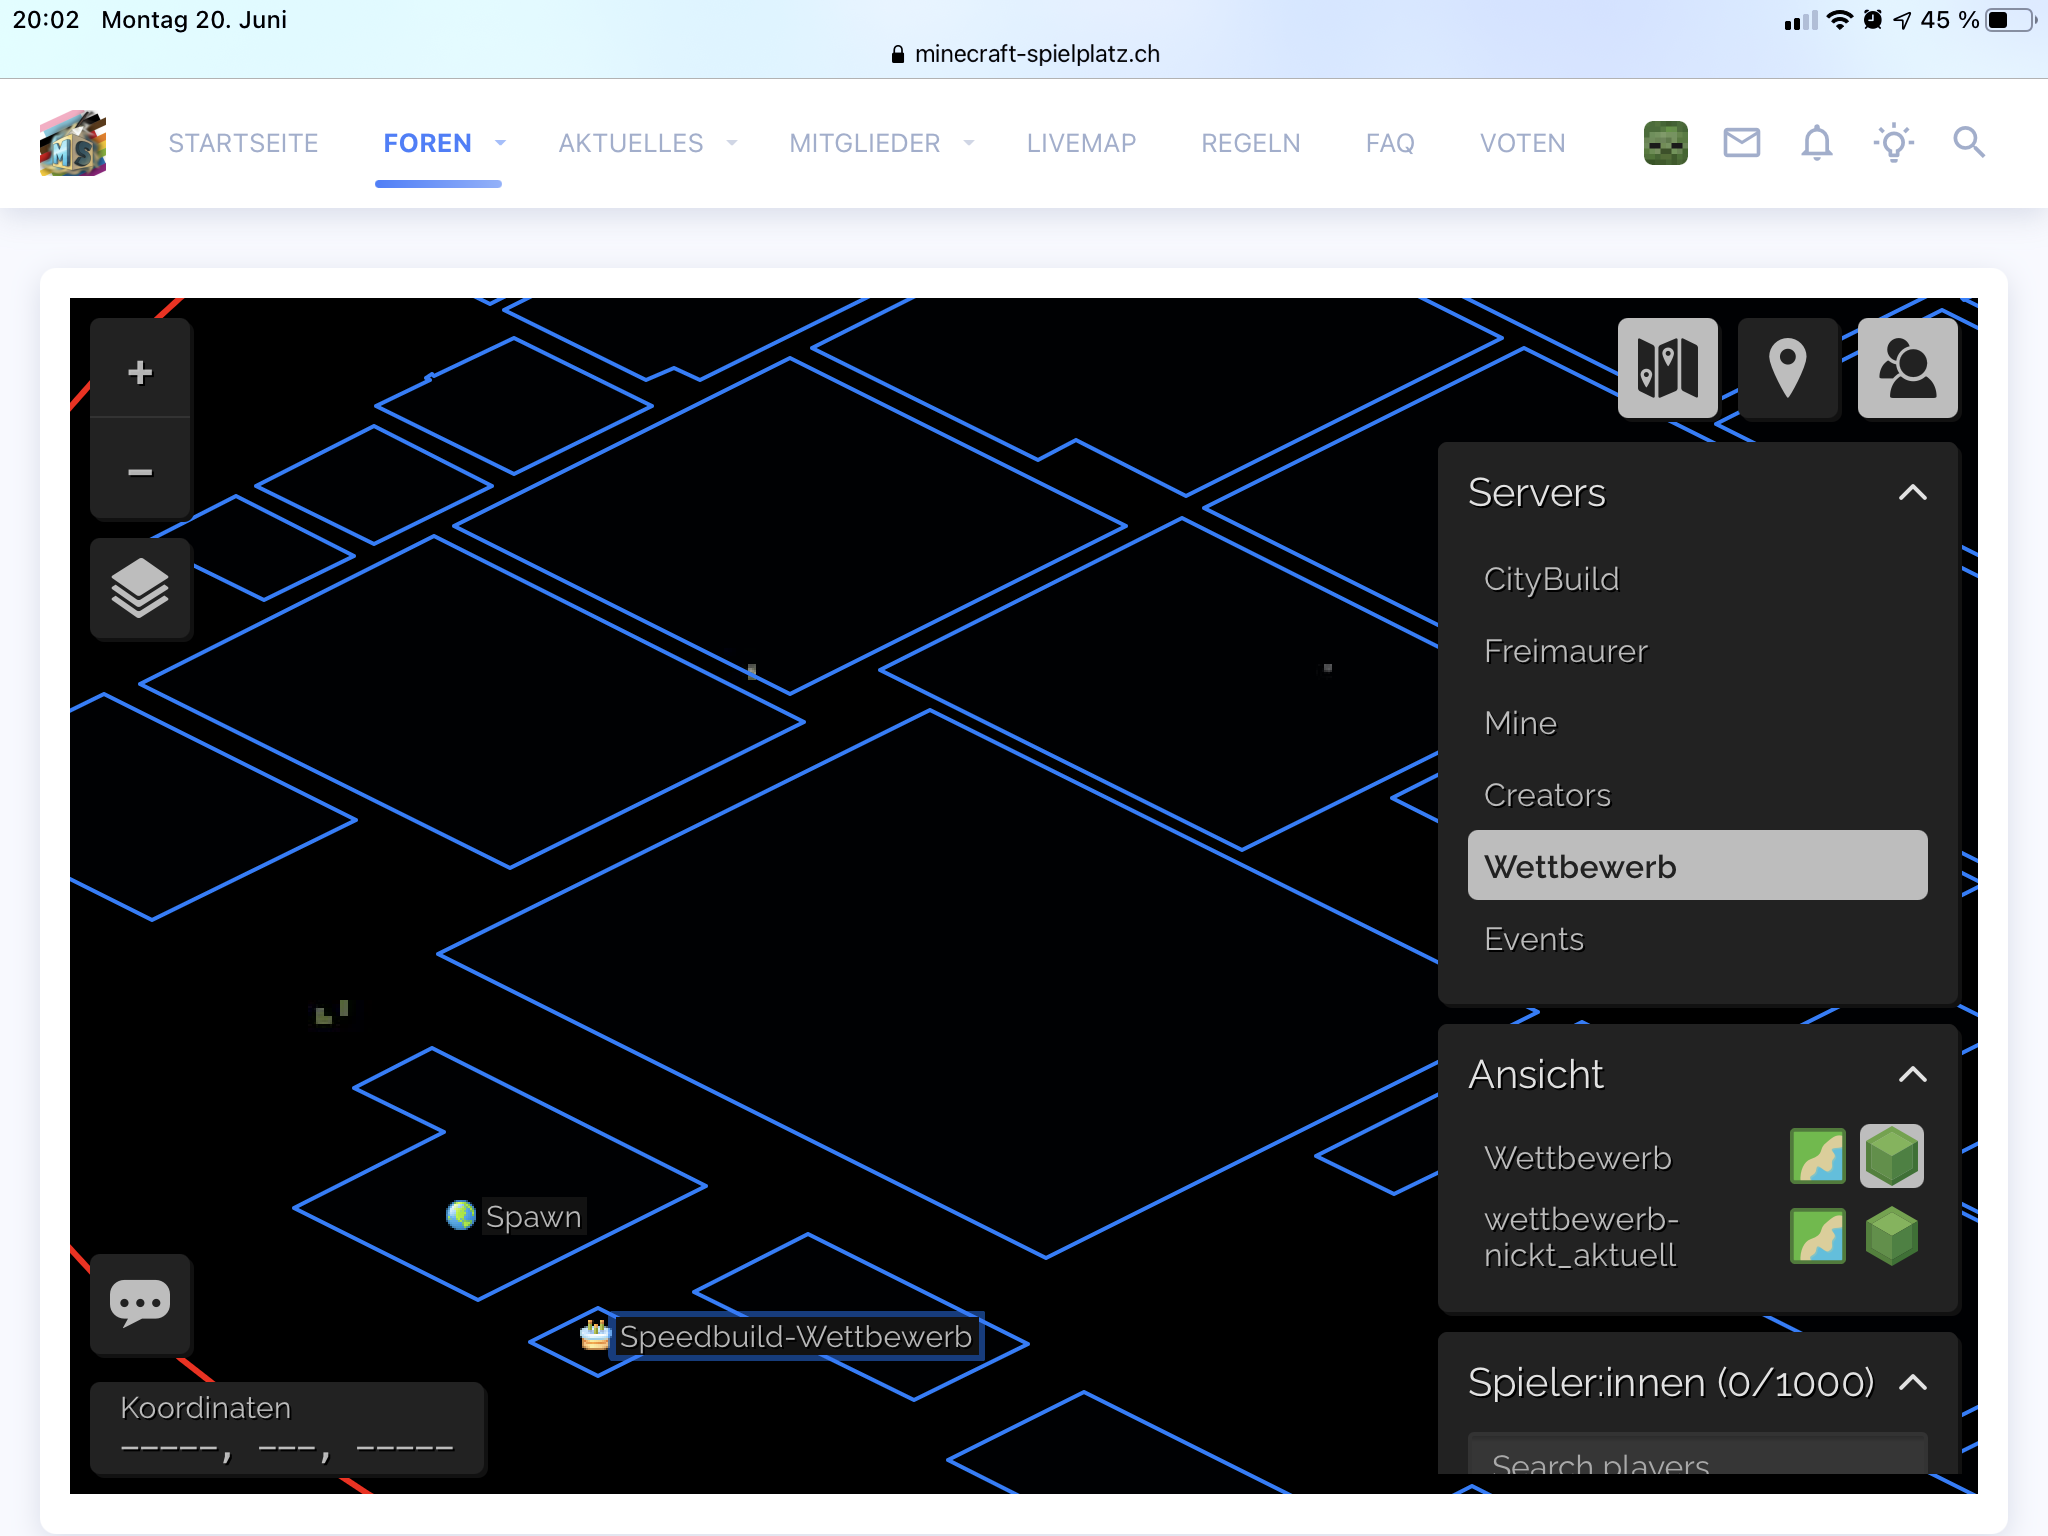2048x1536 pixels.
Task: Zoom out the map with minus button
Action: 140,471
